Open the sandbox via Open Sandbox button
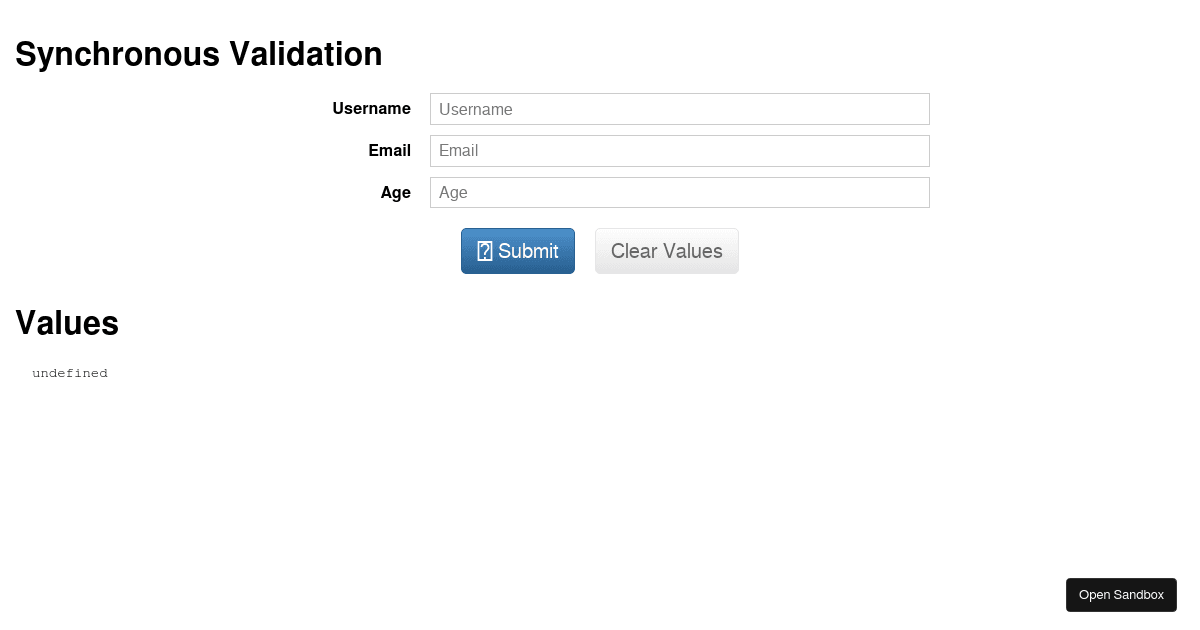Viewport: 1200px width, 630px height. (x=1121, y=594)
